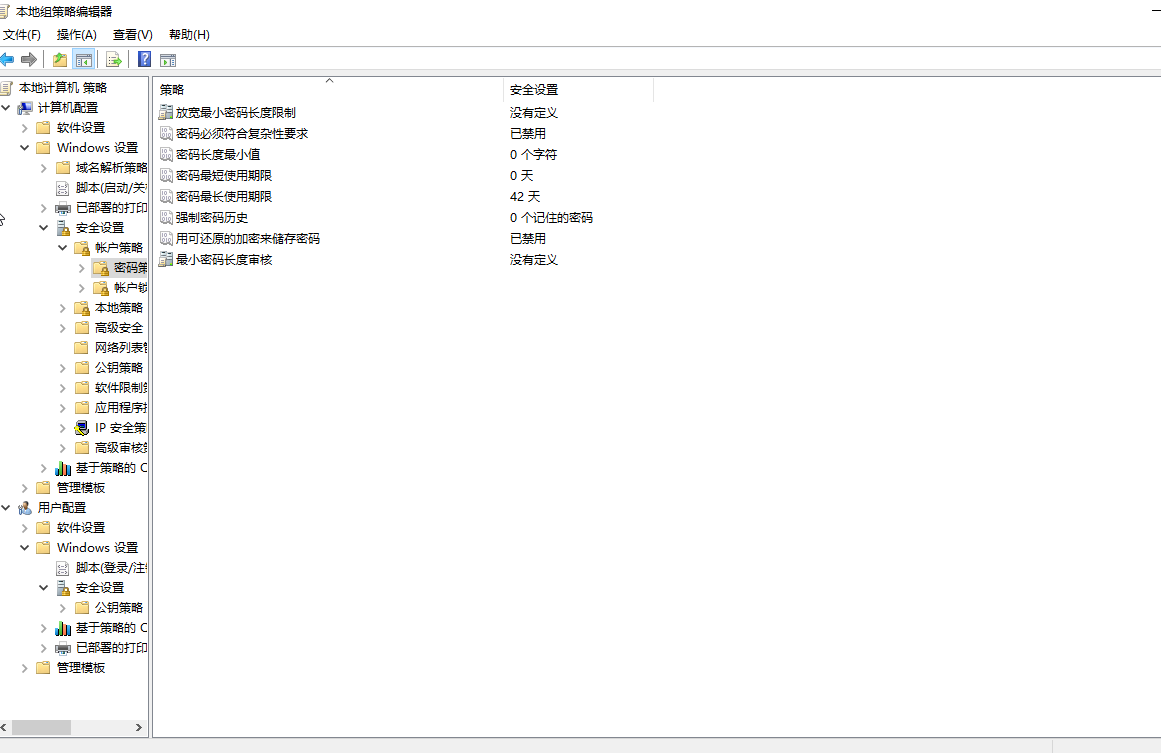Screen dimensions: 1161x753
Task: Expand the 高级审核 node
Action: coord(63,448)
